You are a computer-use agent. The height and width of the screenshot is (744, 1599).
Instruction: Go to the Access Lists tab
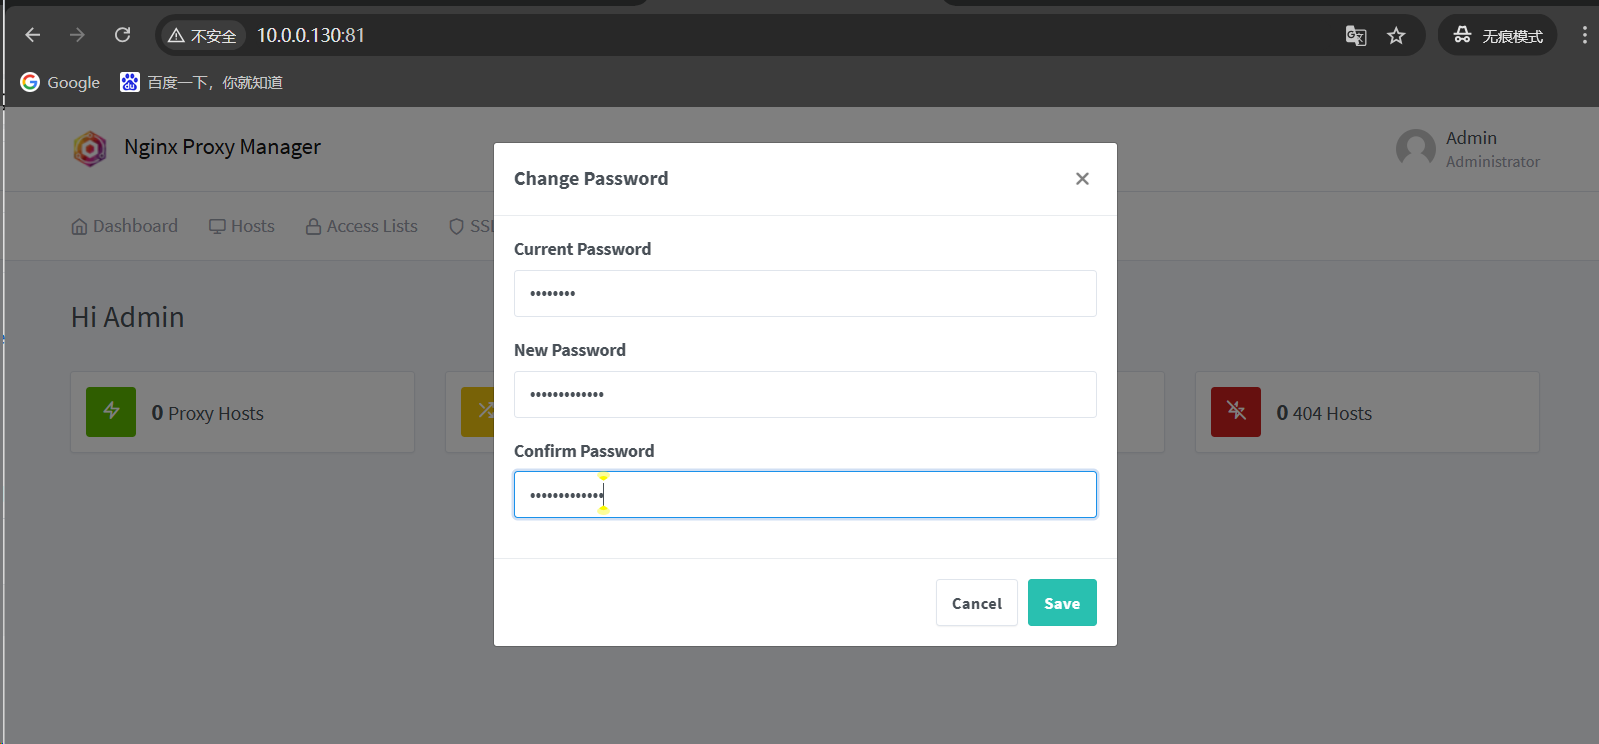pyautogui.click(x=362, y=226)
